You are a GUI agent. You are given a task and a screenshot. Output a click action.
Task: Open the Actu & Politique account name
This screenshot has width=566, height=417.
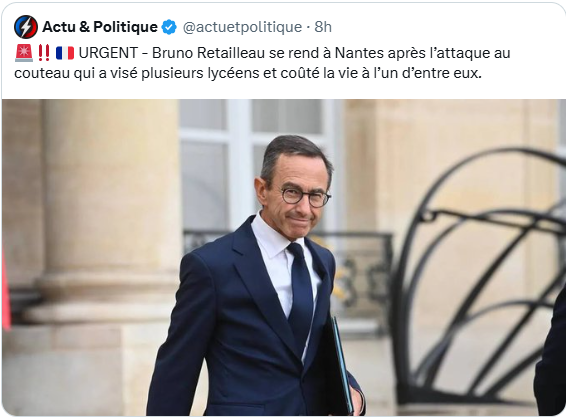click(x=100, y=27)
